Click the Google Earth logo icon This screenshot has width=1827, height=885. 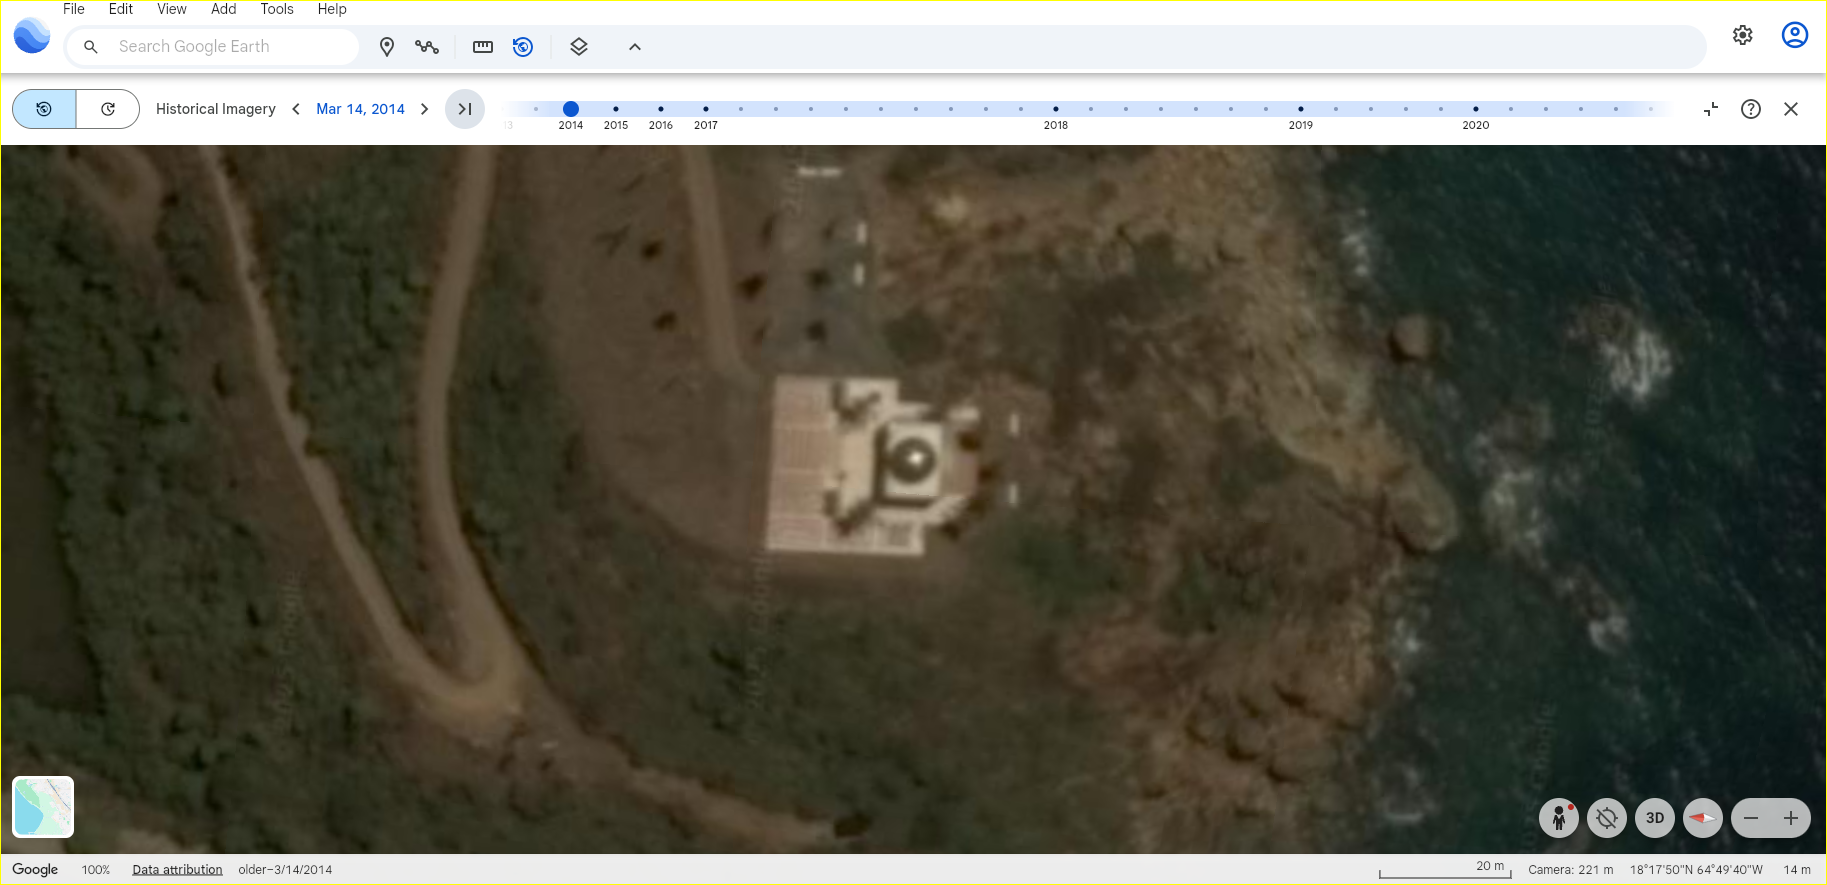coord(32,36)
